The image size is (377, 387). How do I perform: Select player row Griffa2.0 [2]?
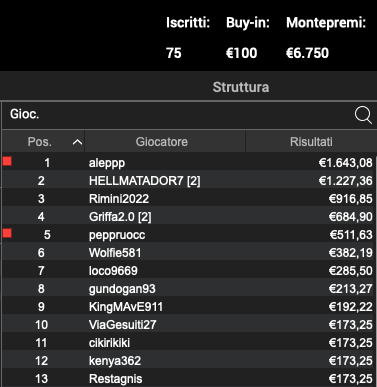(189, 217)
